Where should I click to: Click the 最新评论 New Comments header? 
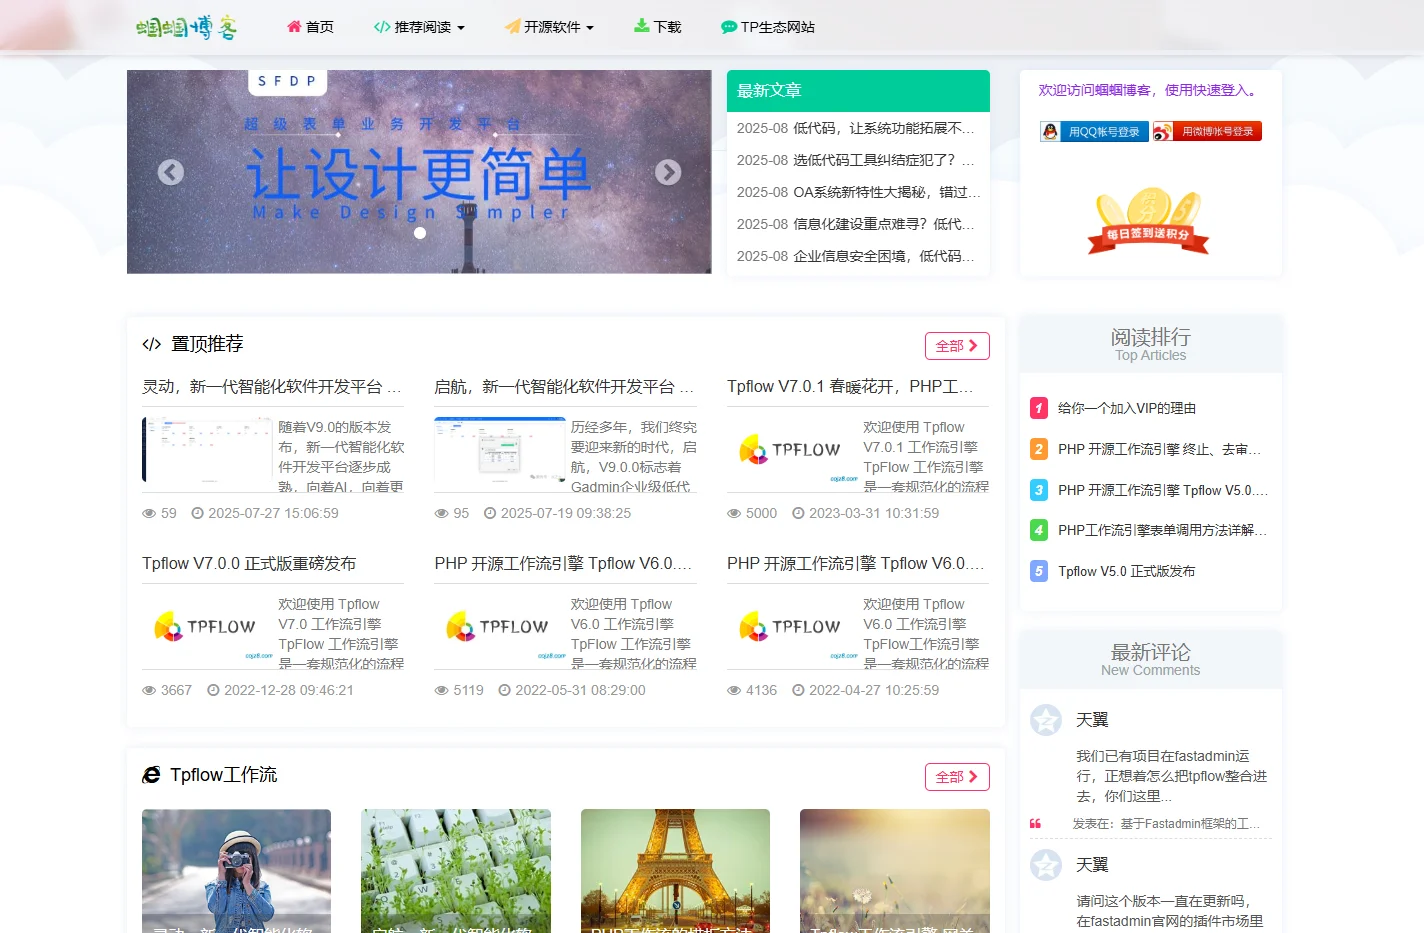point(1151,659)
